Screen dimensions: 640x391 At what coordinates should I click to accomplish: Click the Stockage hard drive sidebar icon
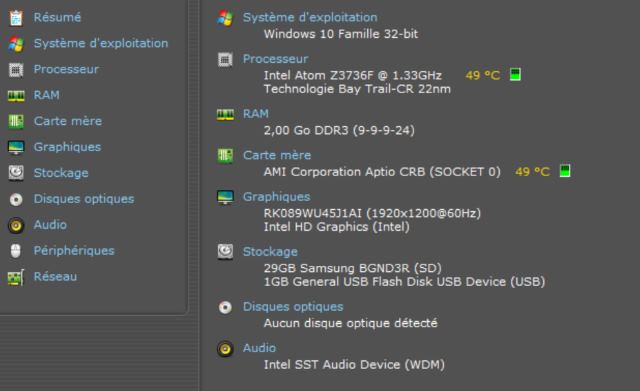click(16, 173)
